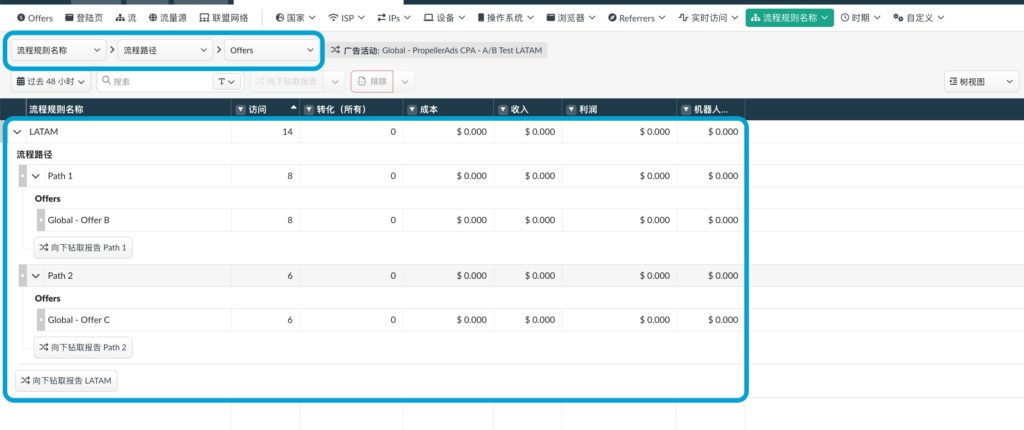Click the grey handle beside Global - Offer C
This screenshot has width=1024, height=430.
[41, 320]
